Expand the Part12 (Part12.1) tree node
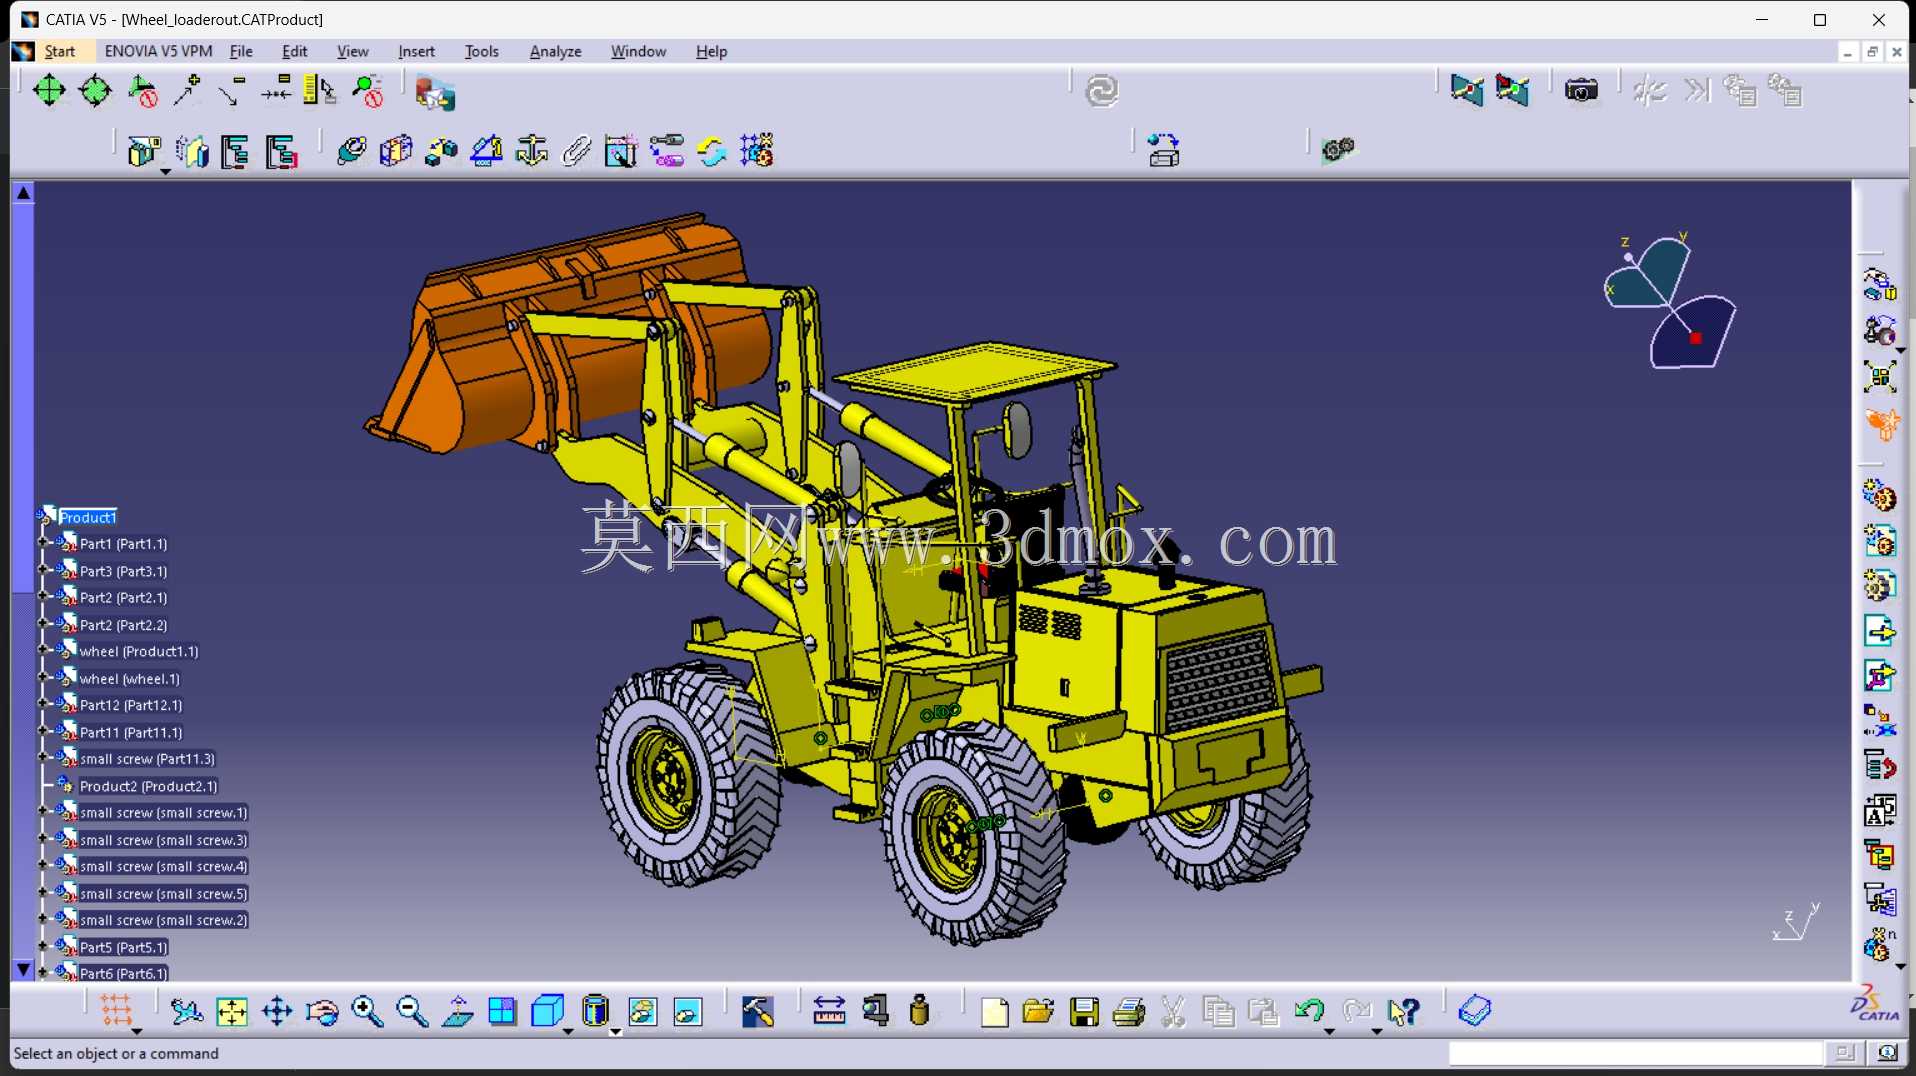The width and height of the screenshot is (1916, 1076). [43, 705]
